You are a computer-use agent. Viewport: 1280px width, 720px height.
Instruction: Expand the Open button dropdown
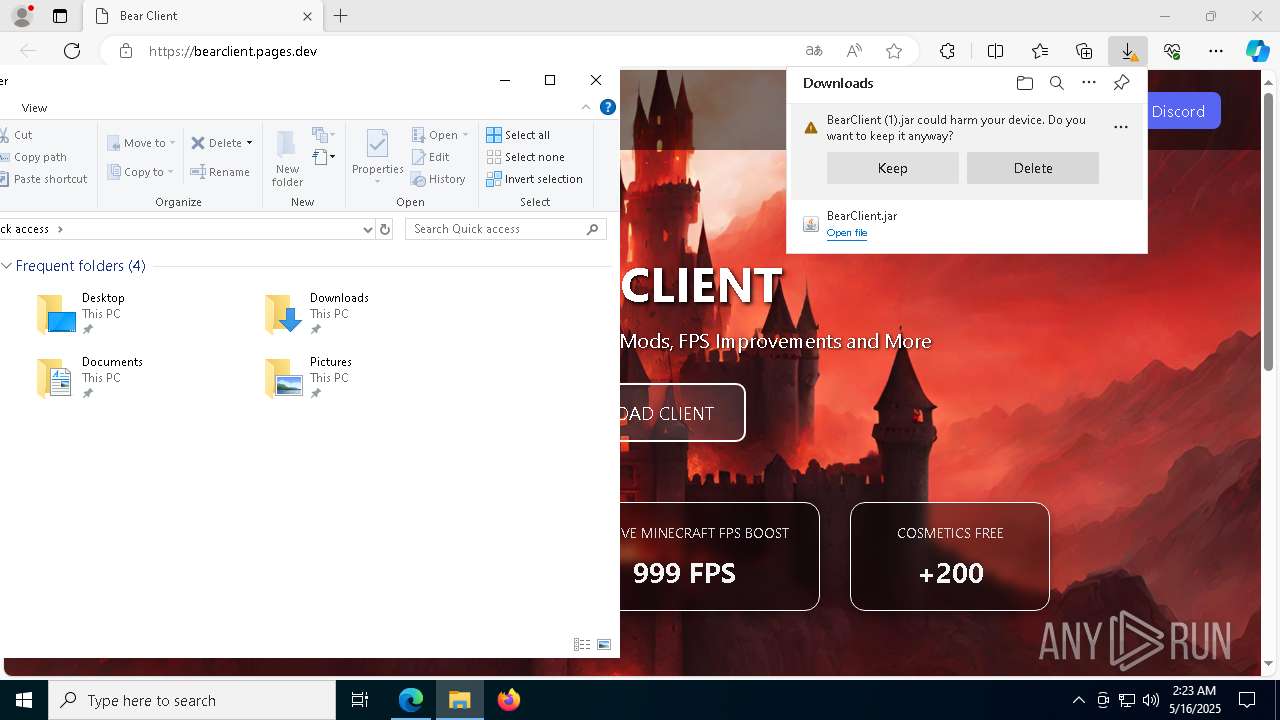tap(465, 135)
